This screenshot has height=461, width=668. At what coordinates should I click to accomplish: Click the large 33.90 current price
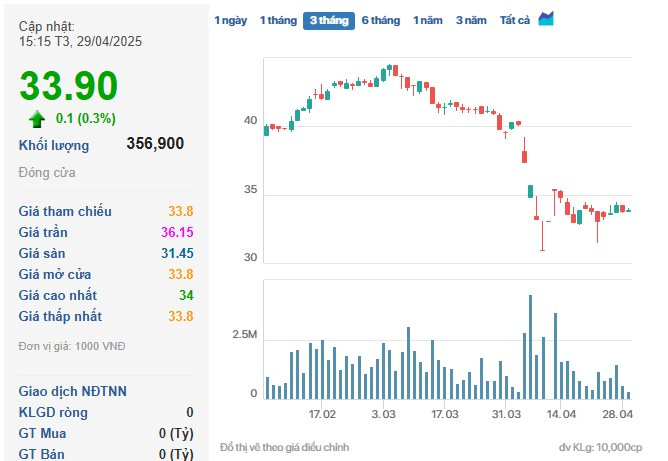click(x=68, y=87)
